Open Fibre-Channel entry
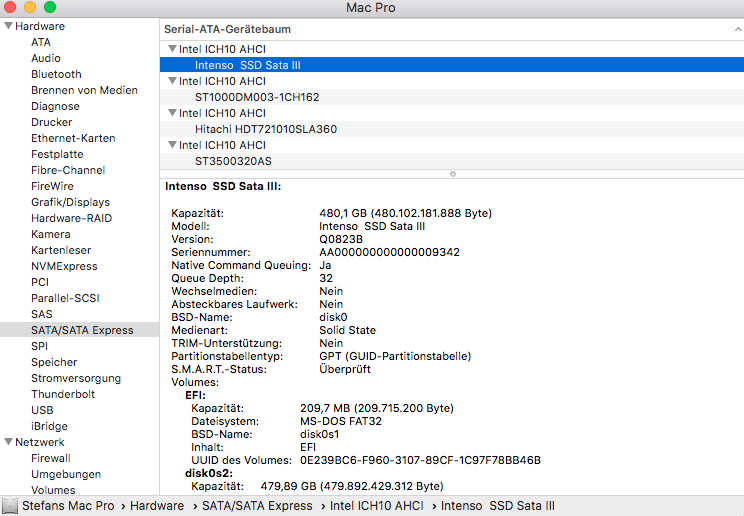Screen dimensions: 744x516 pos(68,170)
